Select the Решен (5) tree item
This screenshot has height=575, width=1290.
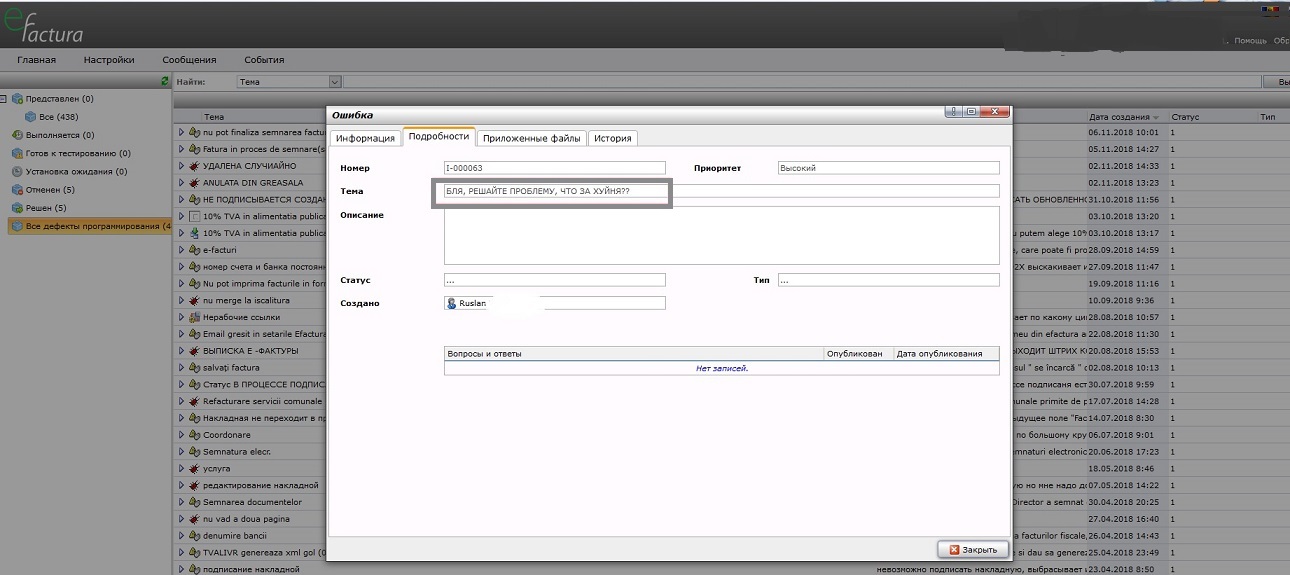46,208
